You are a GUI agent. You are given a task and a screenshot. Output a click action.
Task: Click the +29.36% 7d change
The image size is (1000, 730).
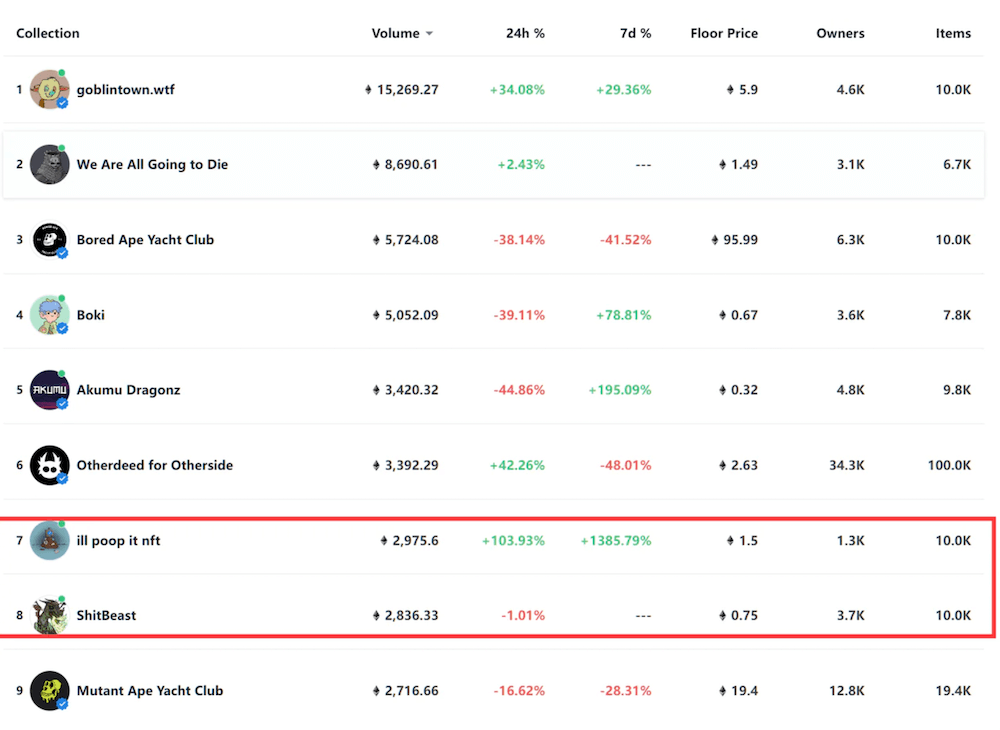(x=624, y=90)
